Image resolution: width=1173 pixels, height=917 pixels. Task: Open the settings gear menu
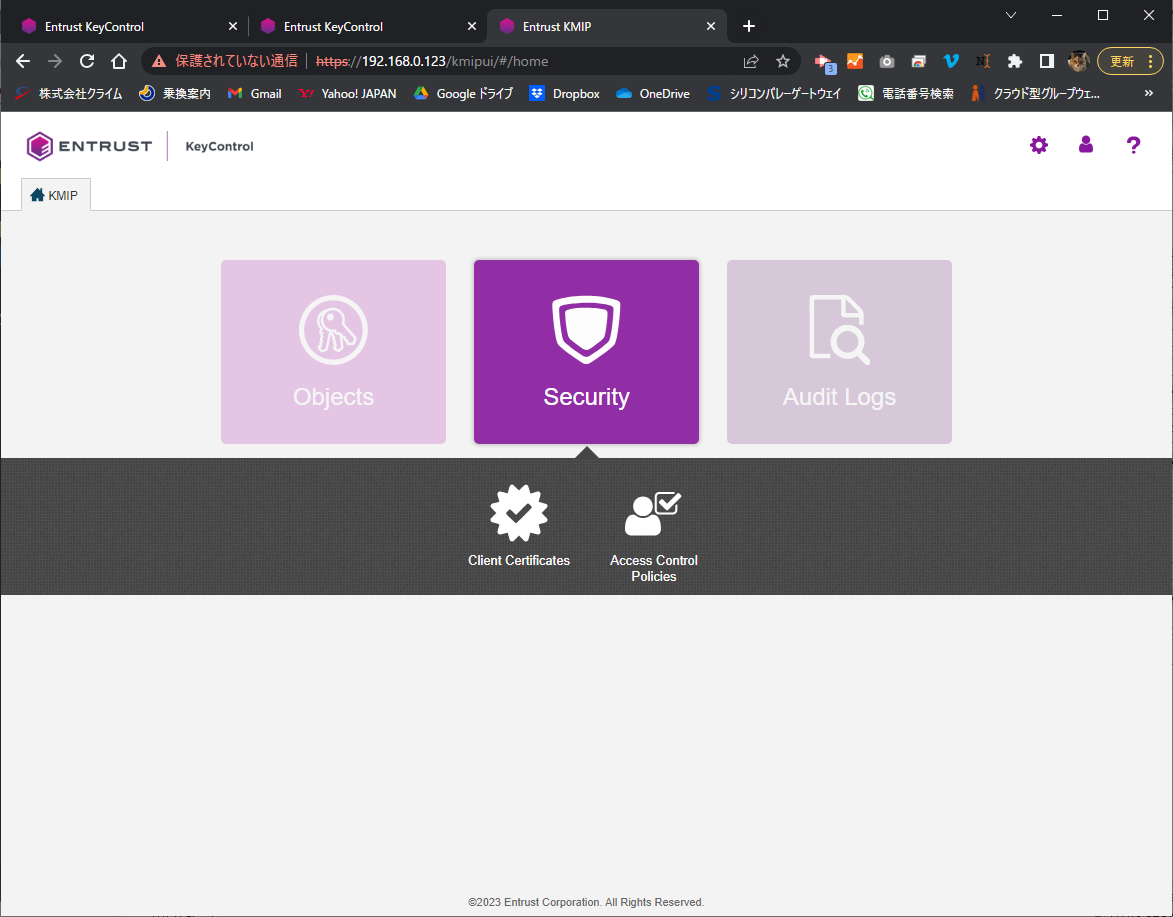[1039, 145]
